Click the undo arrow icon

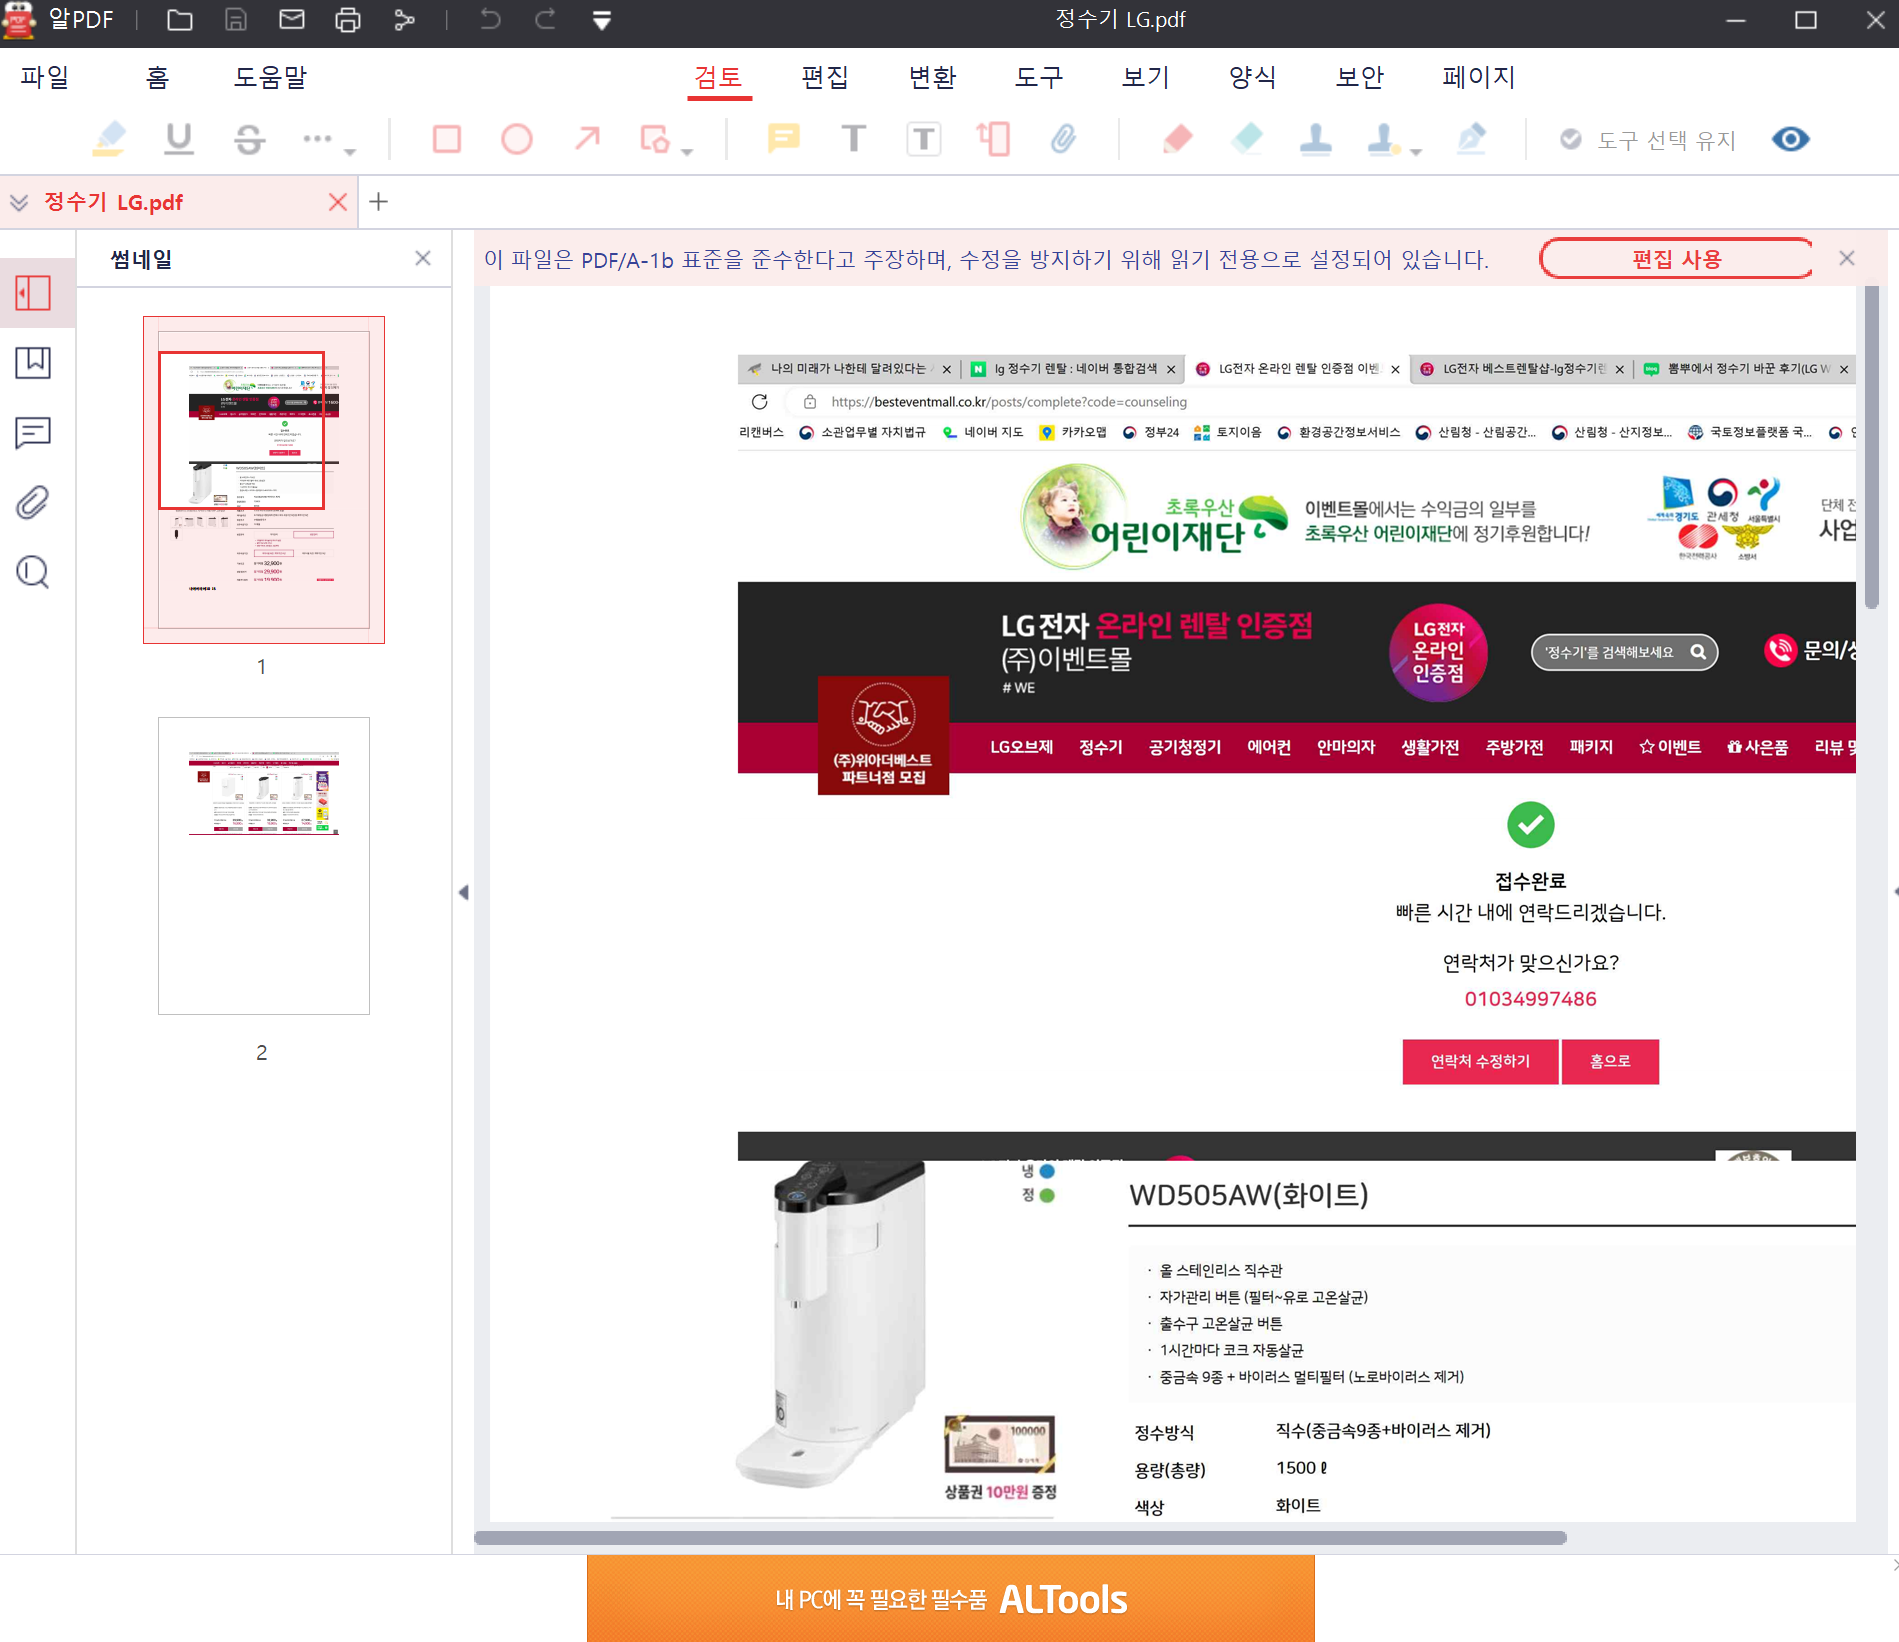tap(490, 20)
